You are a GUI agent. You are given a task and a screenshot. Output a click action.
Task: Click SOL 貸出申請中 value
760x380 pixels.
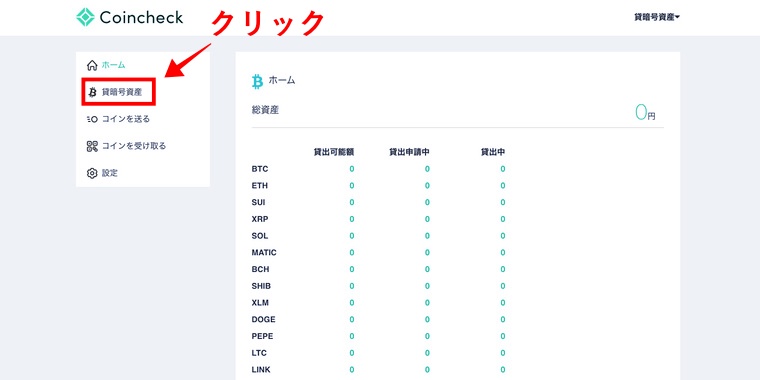coord(427,236)
